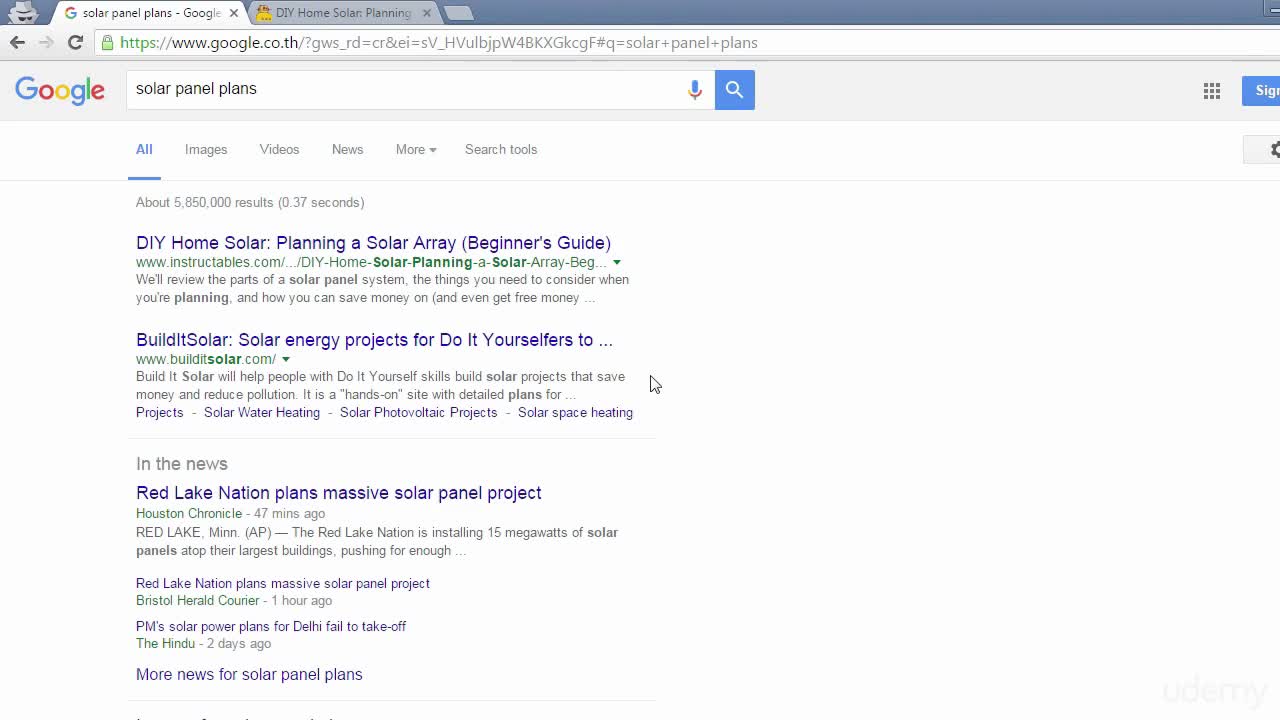Viewport: 1280px width, 720px height.
Task: Open the Videos results tab
Action: coord(279,149)
